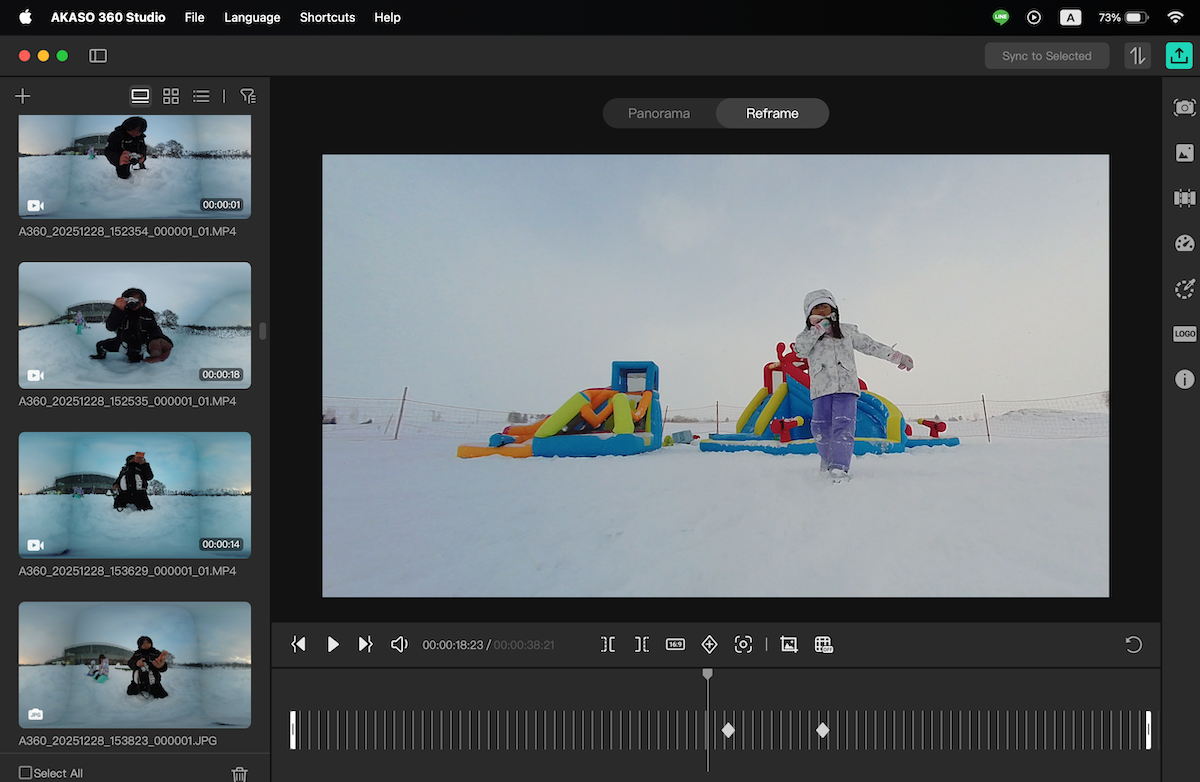Open the trim video filmstrip tool
The width and height of the screenshot is (1200, 782).
(1184, 198)
